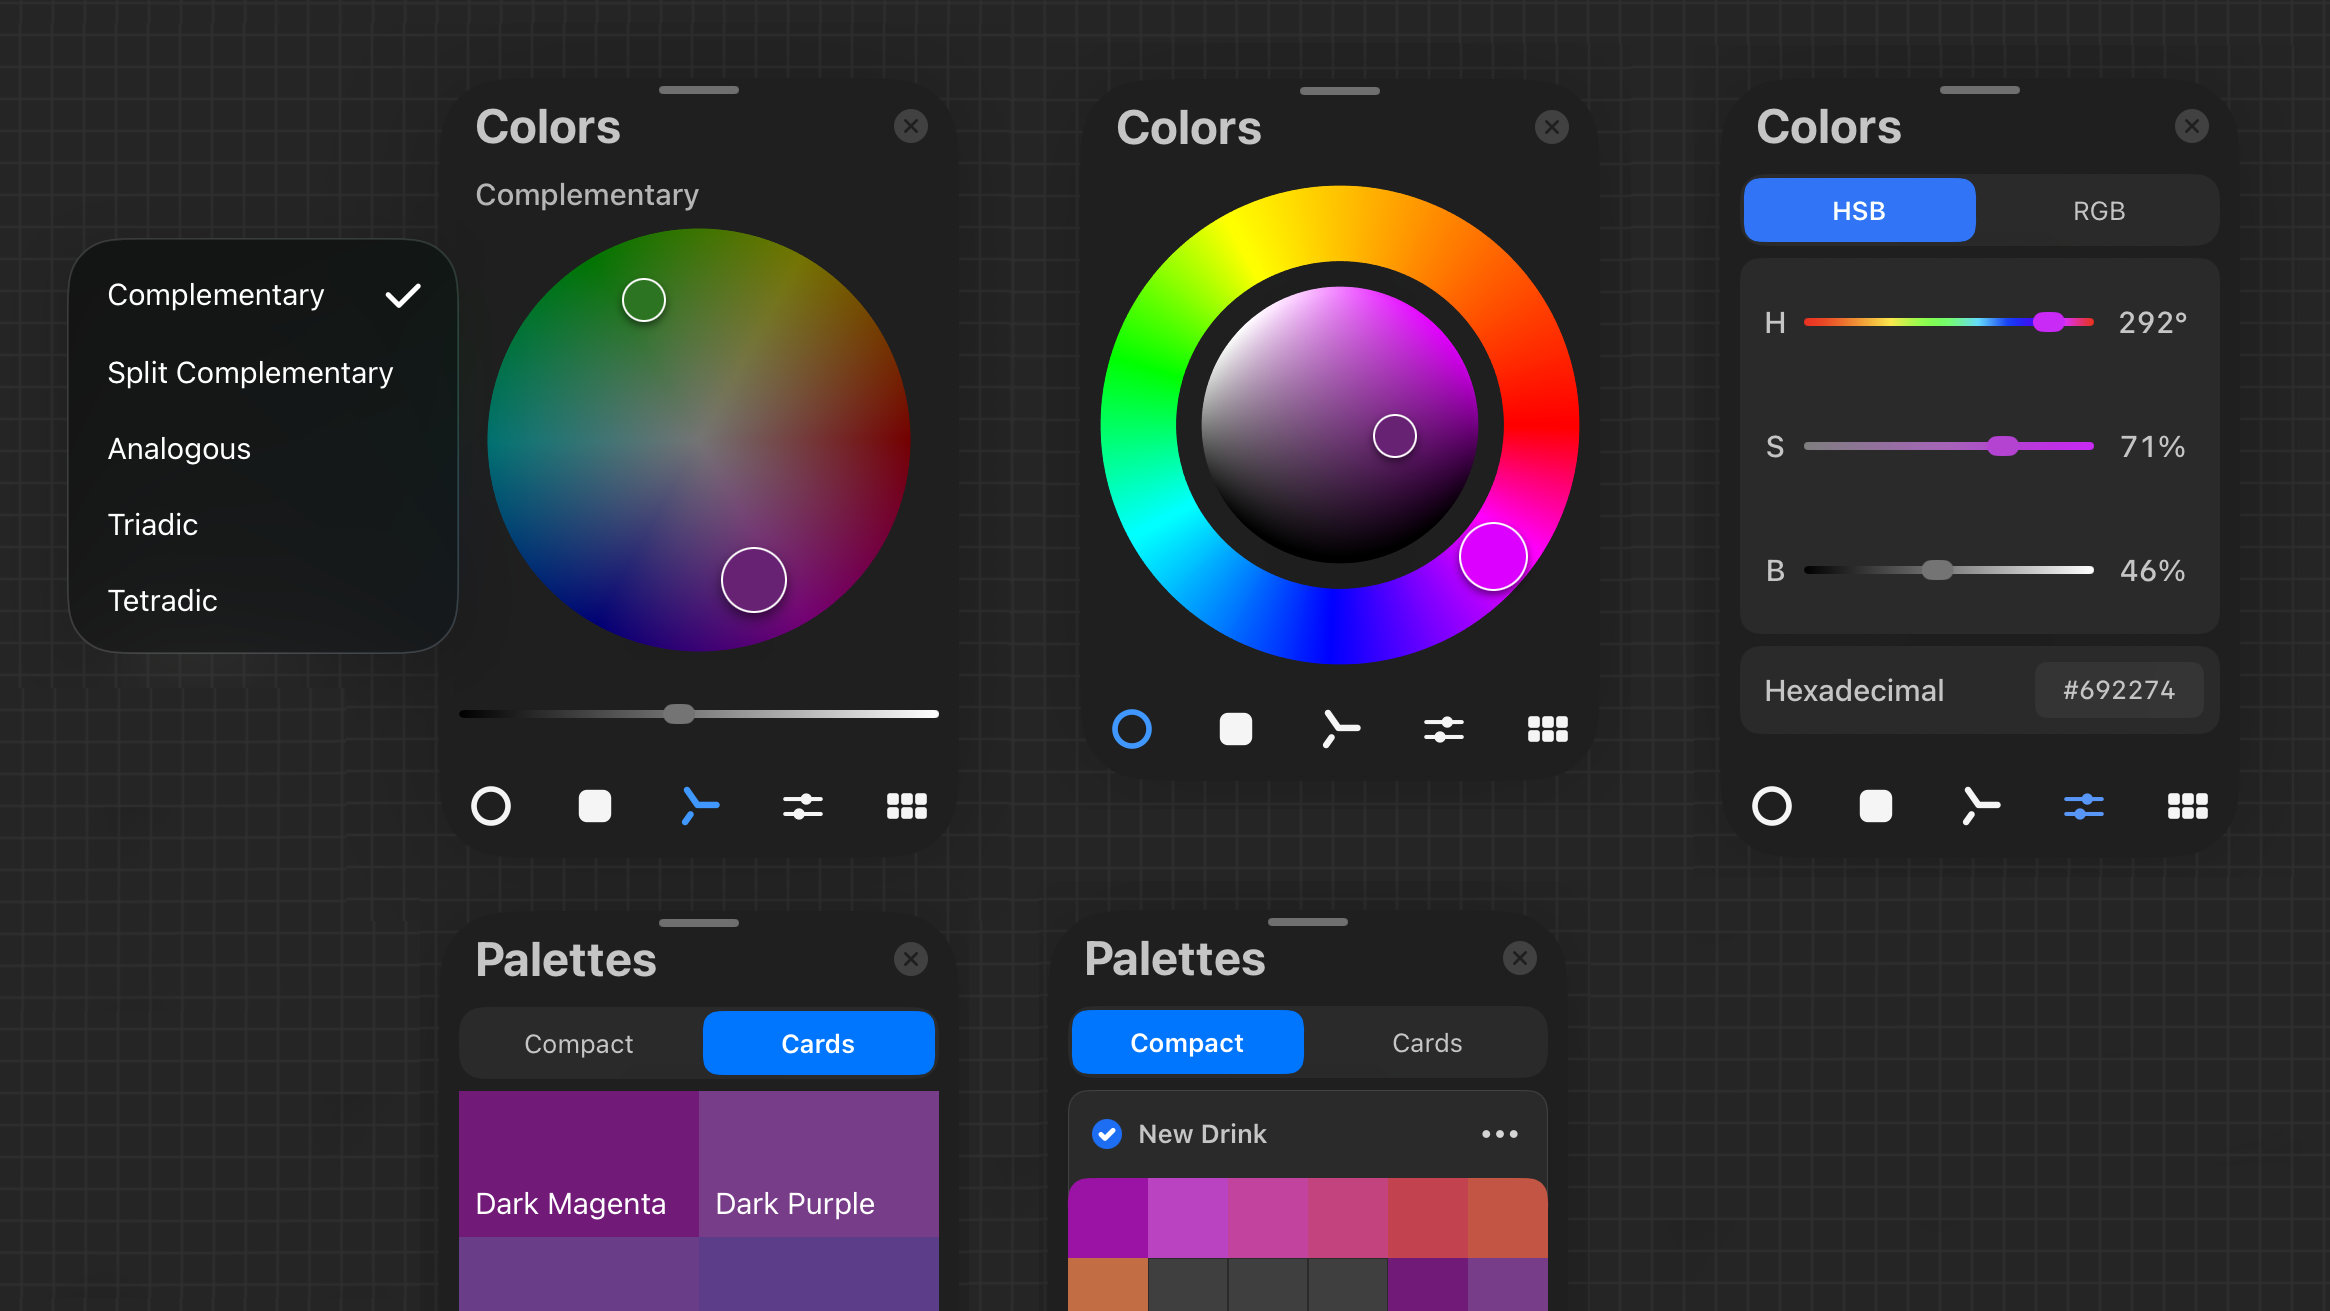This screenshot has height=1311, width=2330.
Task: Select Harmony icon in color wheel panel
Action: tap(1340, 729)
